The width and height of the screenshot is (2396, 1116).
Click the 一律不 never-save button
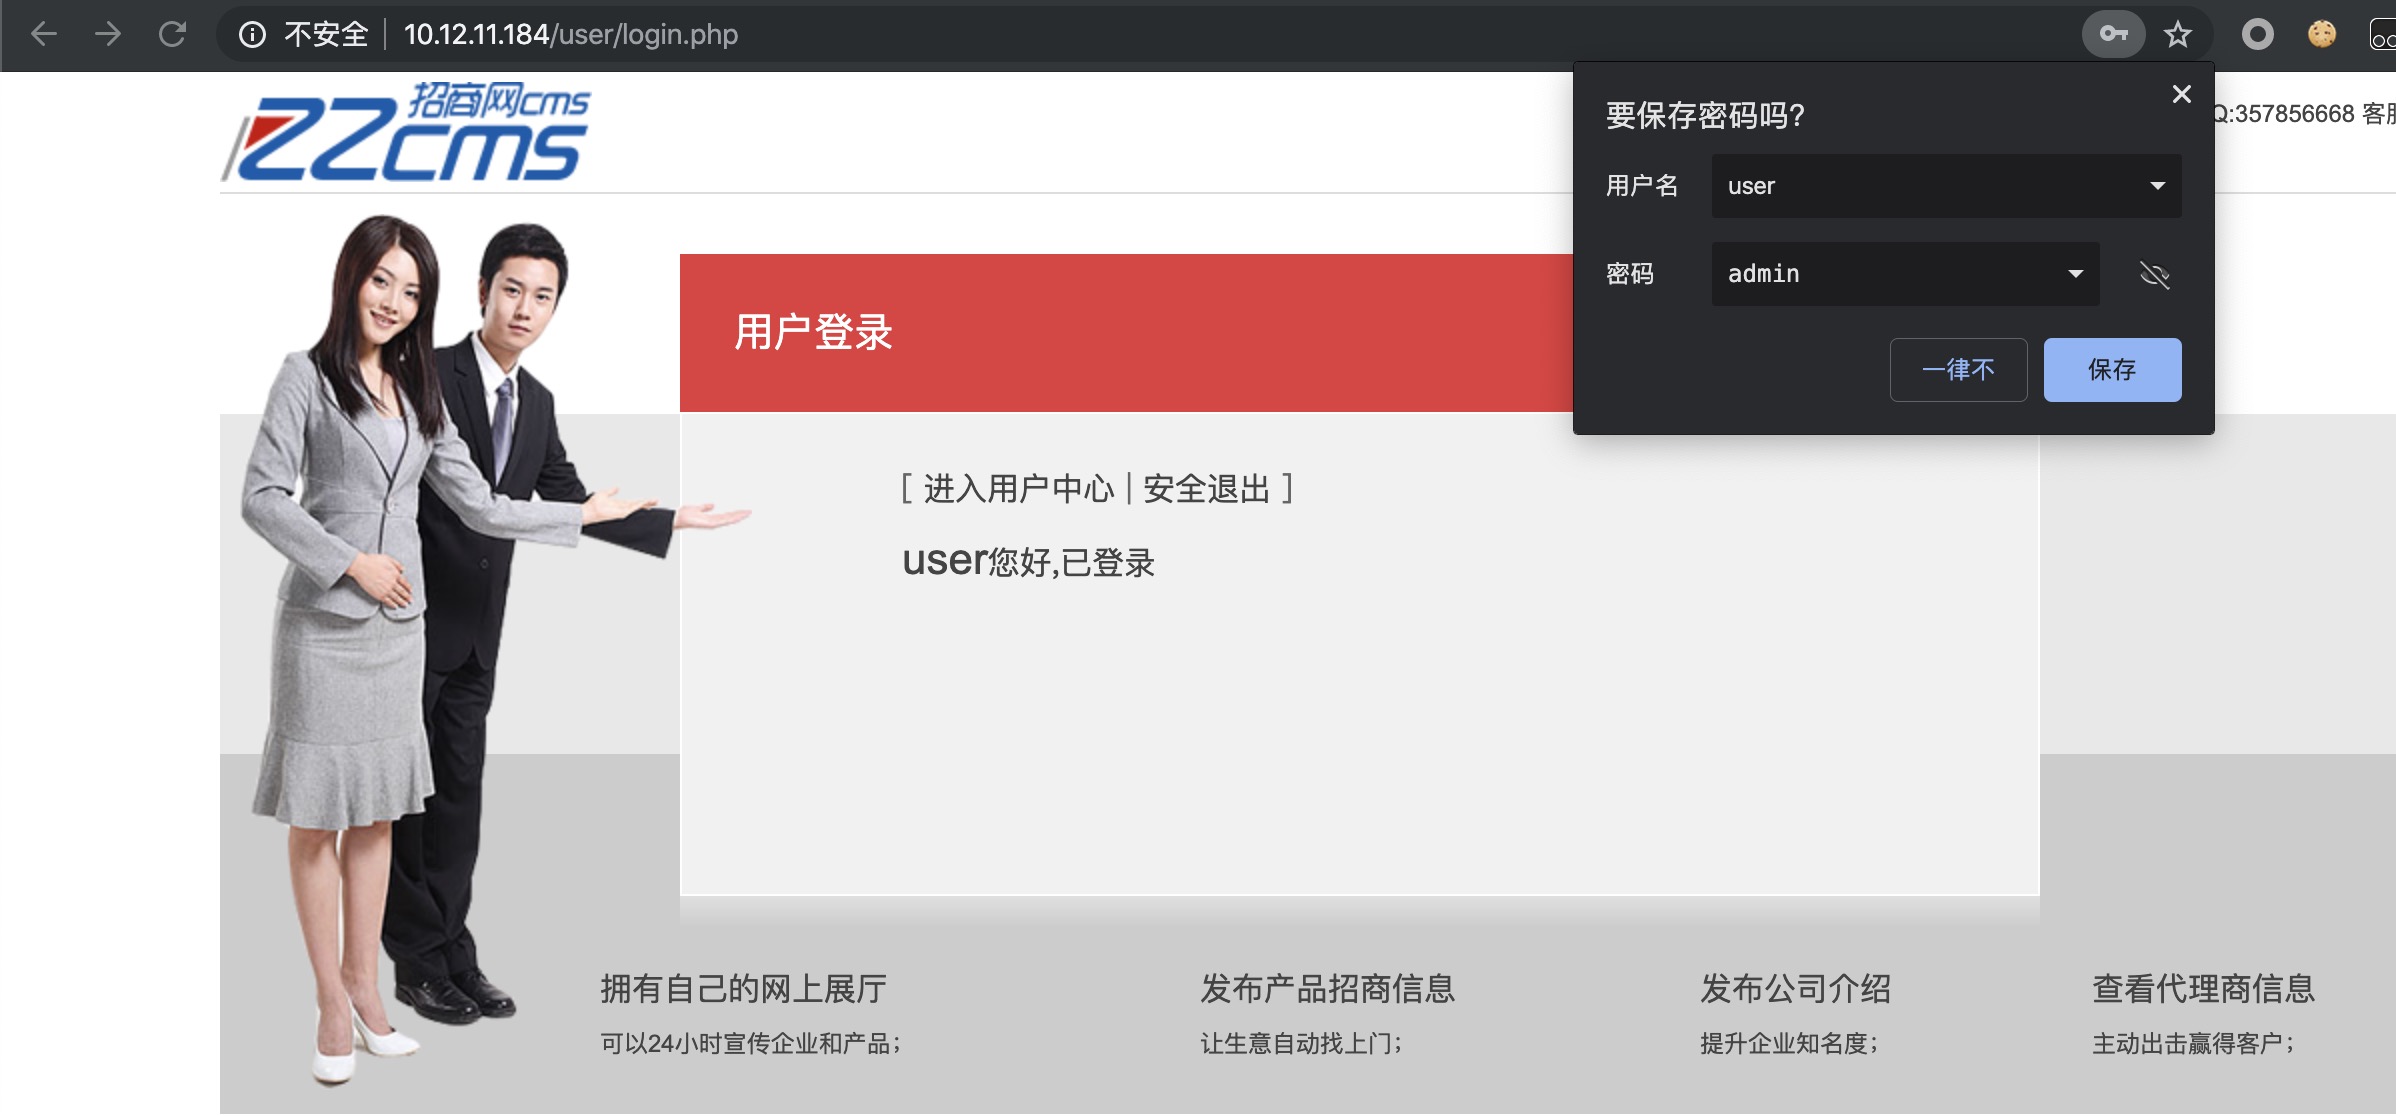pos(1958,370)
